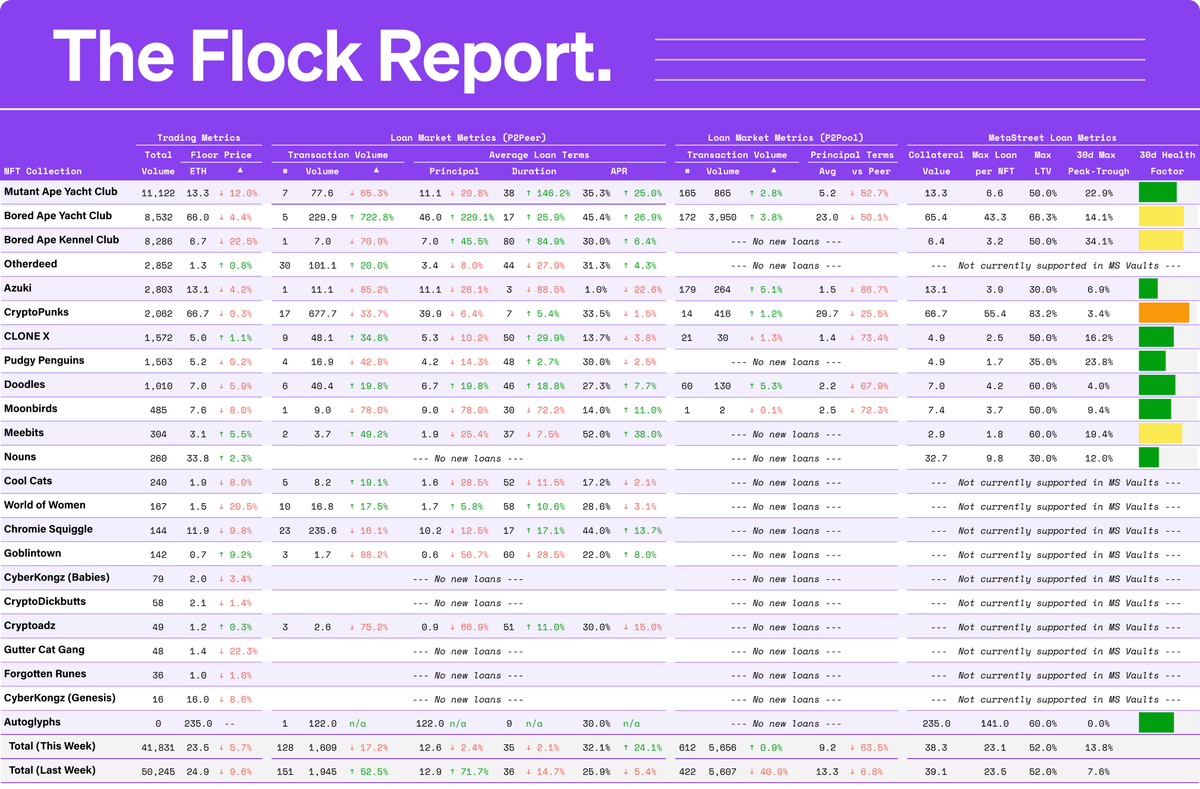Select the Azuki green health factor bar
Screen dimensions: 1200x789
[x=1148, y=289]
